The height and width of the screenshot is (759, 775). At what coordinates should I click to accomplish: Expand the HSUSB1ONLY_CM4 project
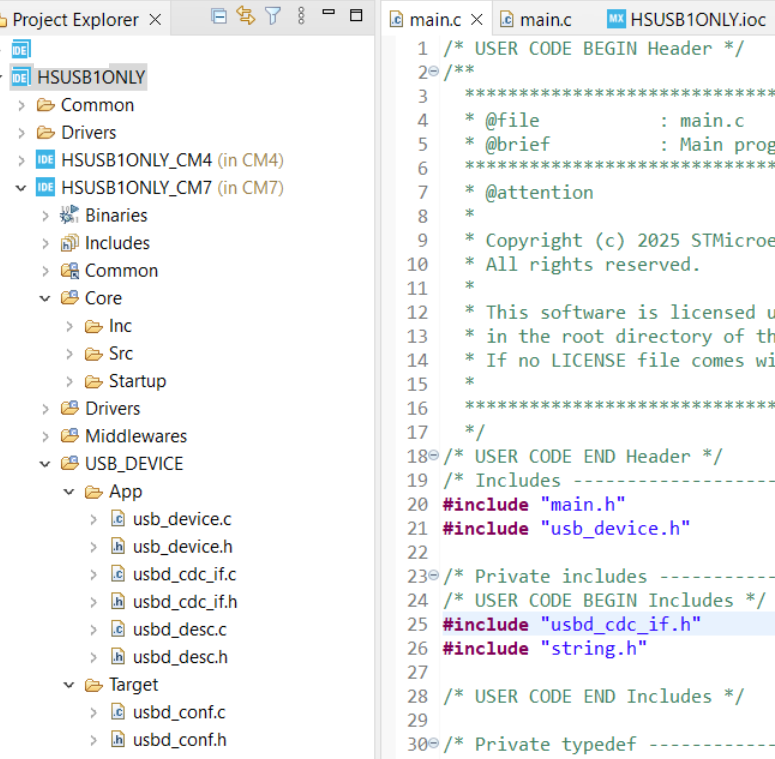pos(21,161)
